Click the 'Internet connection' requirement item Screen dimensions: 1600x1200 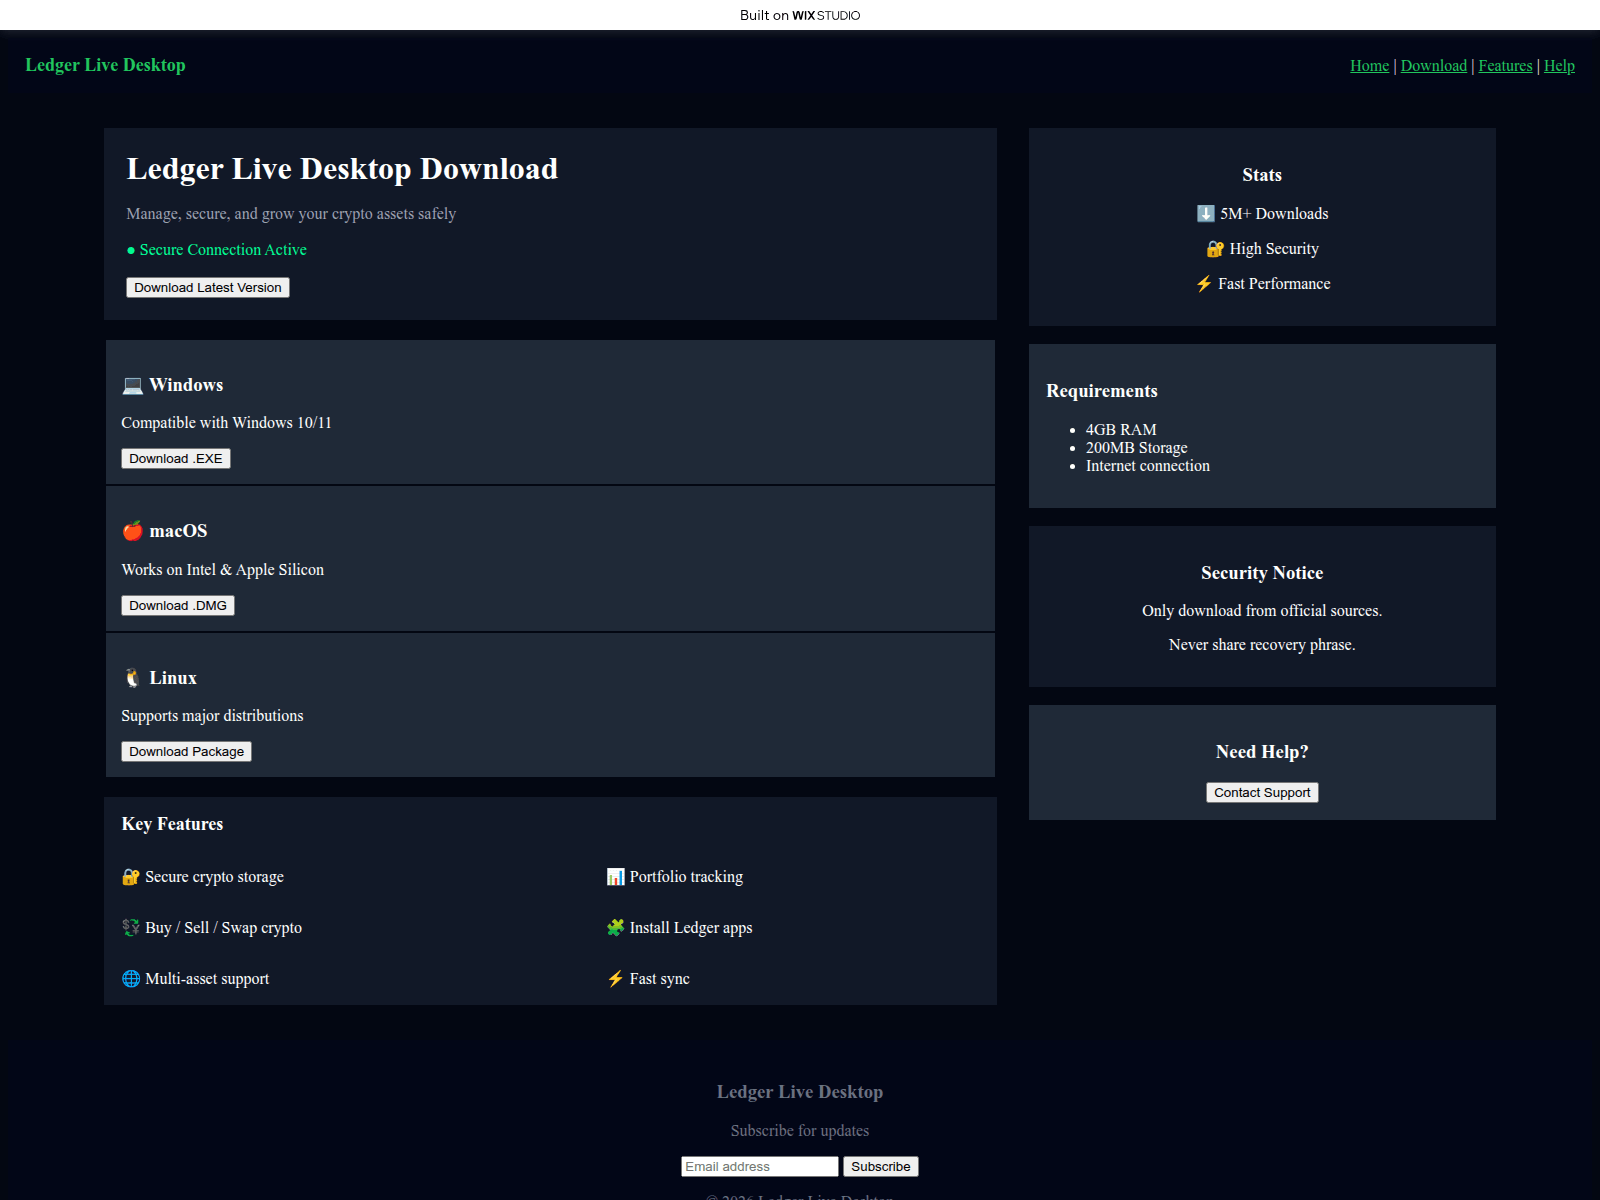1148,466
